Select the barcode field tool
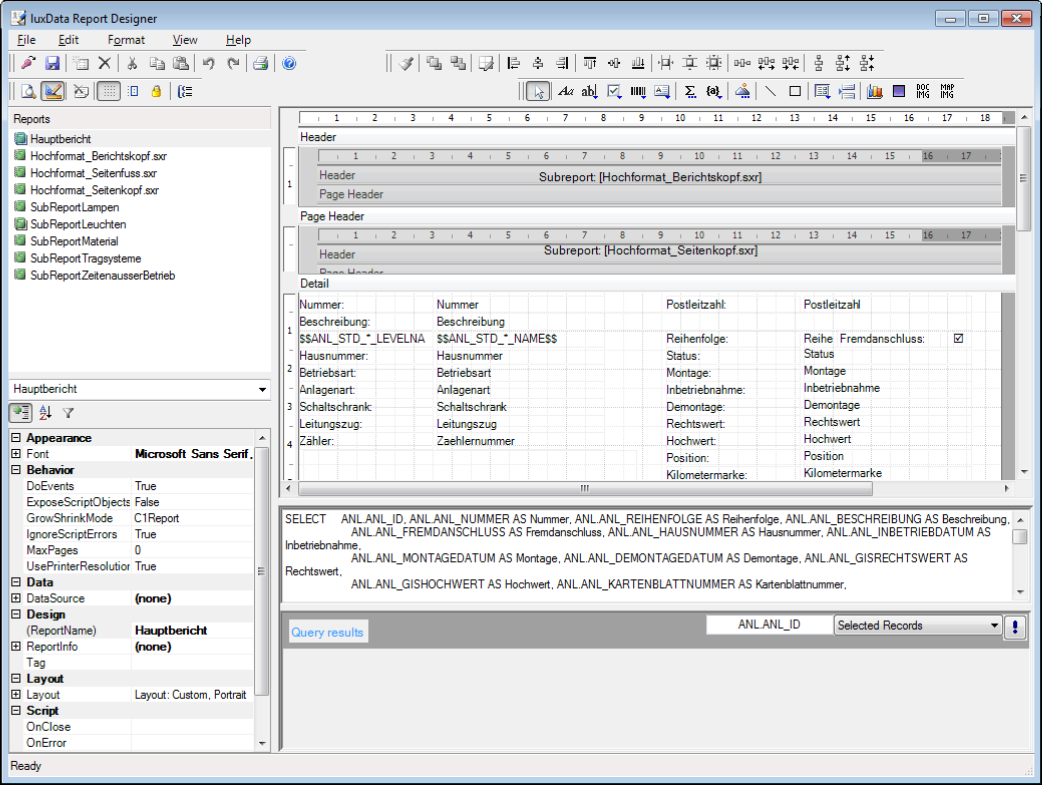The width and height of the screenshot is (1042, 785). pos(638,91)
